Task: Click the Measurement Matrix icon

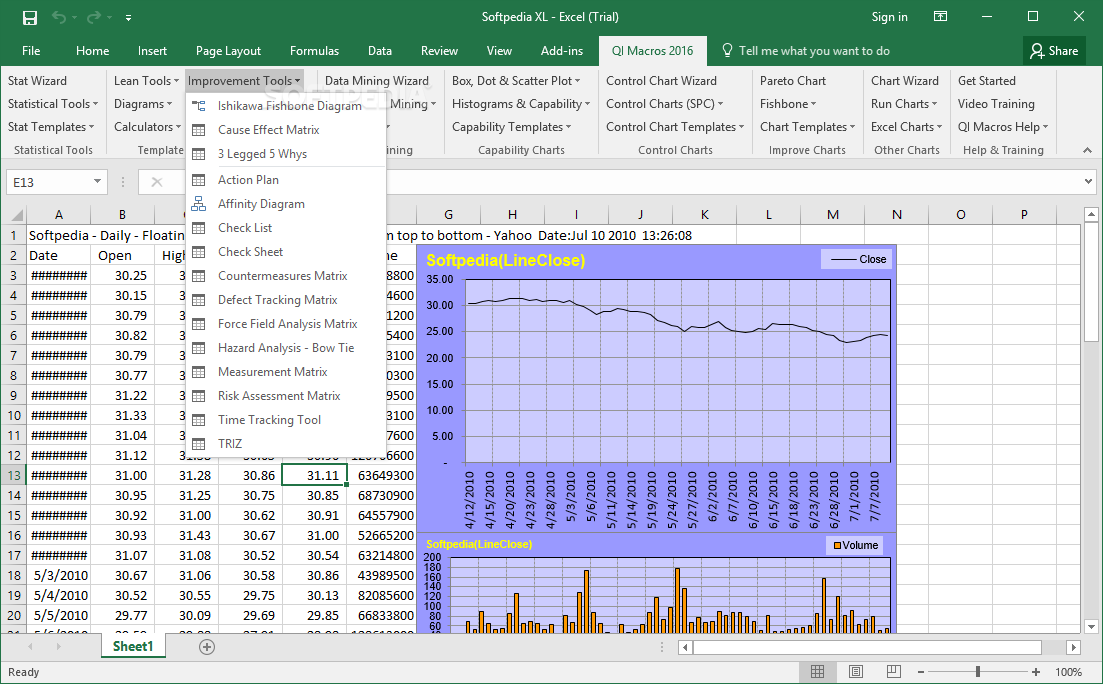Action: 199,372
